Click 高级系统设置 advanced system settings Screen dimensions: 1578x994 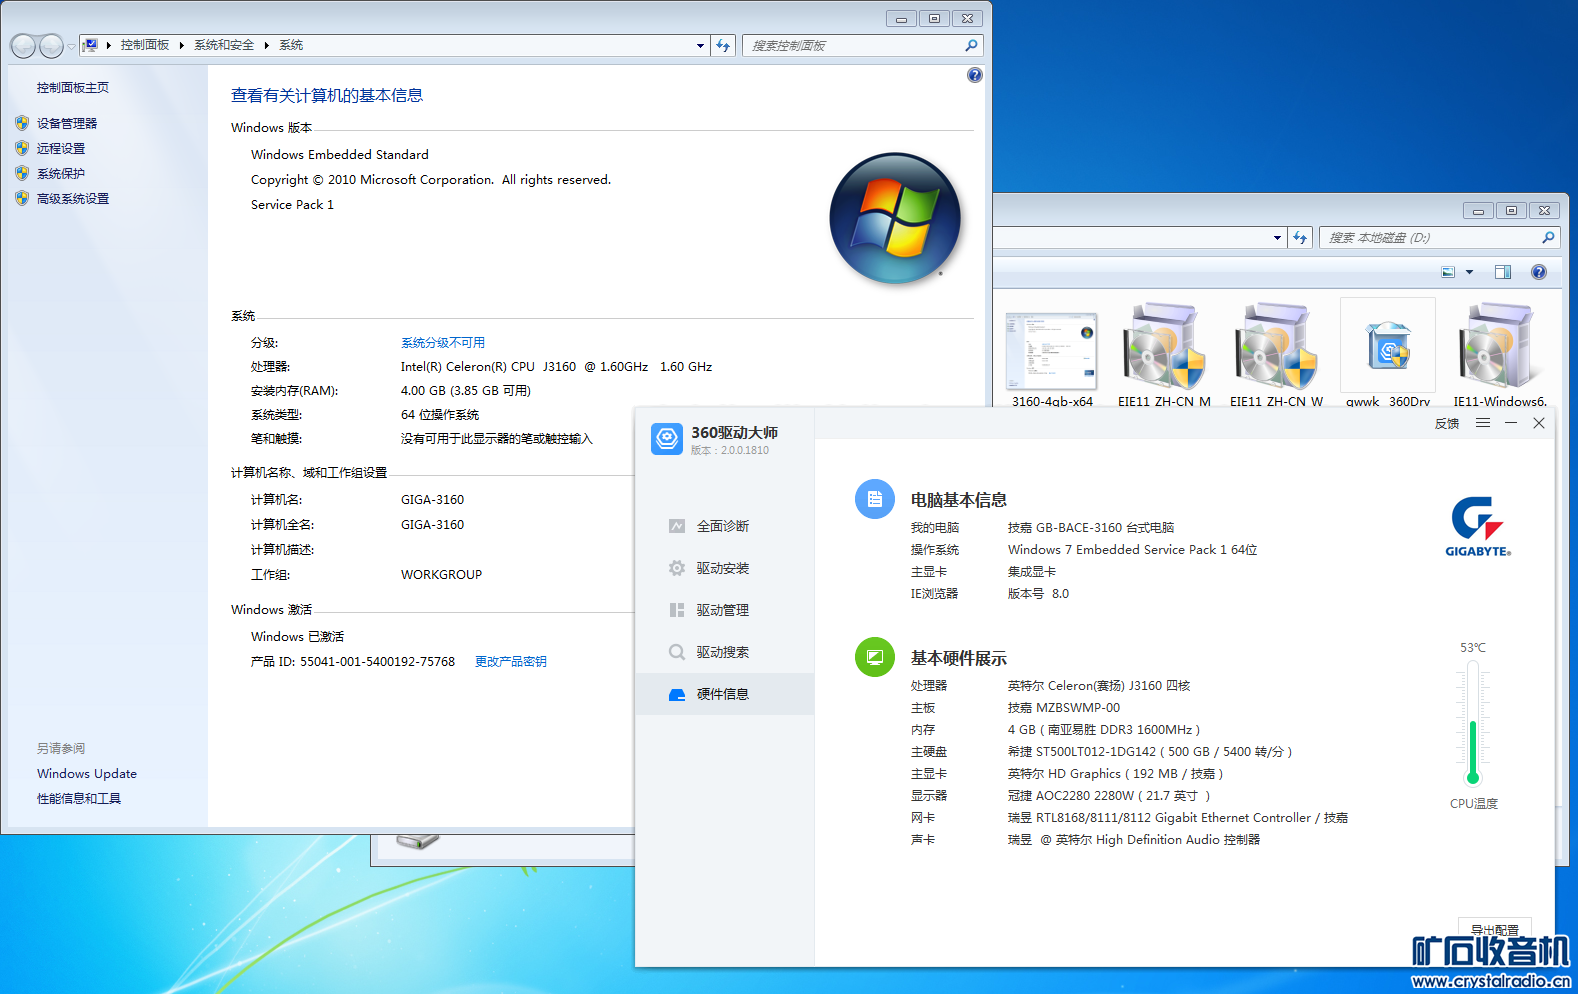(73, 198)
